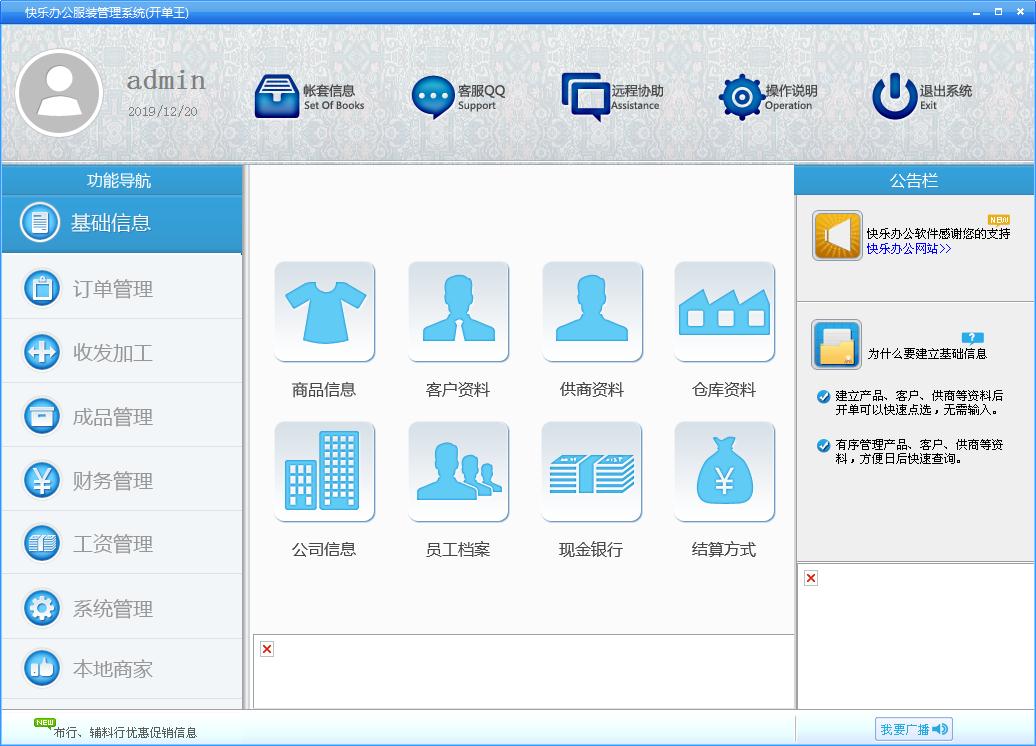Click the first blue checkmark bullet 建立产品
Screen dimensions: 1036x746
(823, 396)
